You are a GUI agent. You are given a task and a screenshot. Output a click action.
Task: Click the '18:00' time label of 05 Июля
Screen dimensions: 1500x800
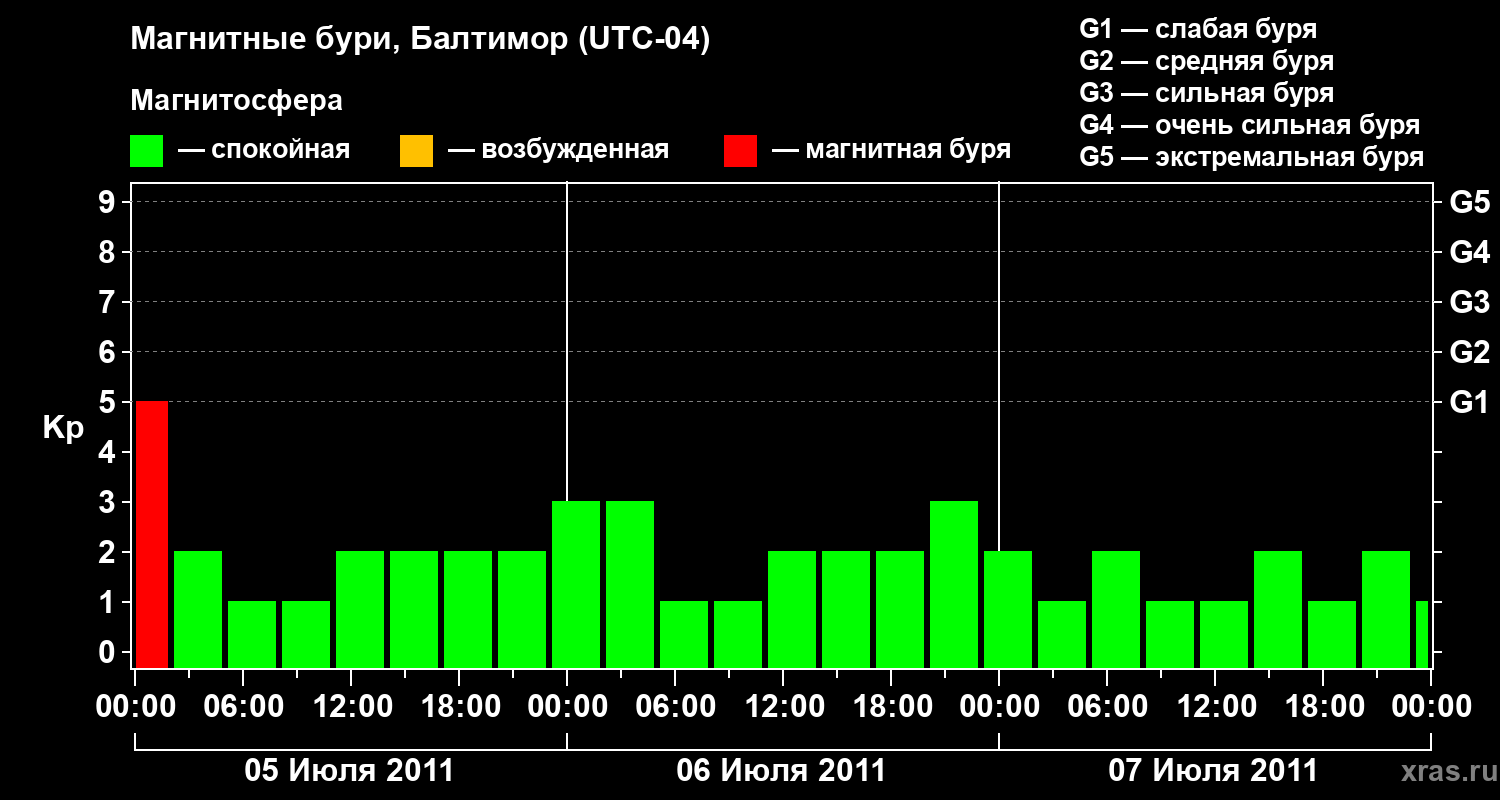point(459,707)
